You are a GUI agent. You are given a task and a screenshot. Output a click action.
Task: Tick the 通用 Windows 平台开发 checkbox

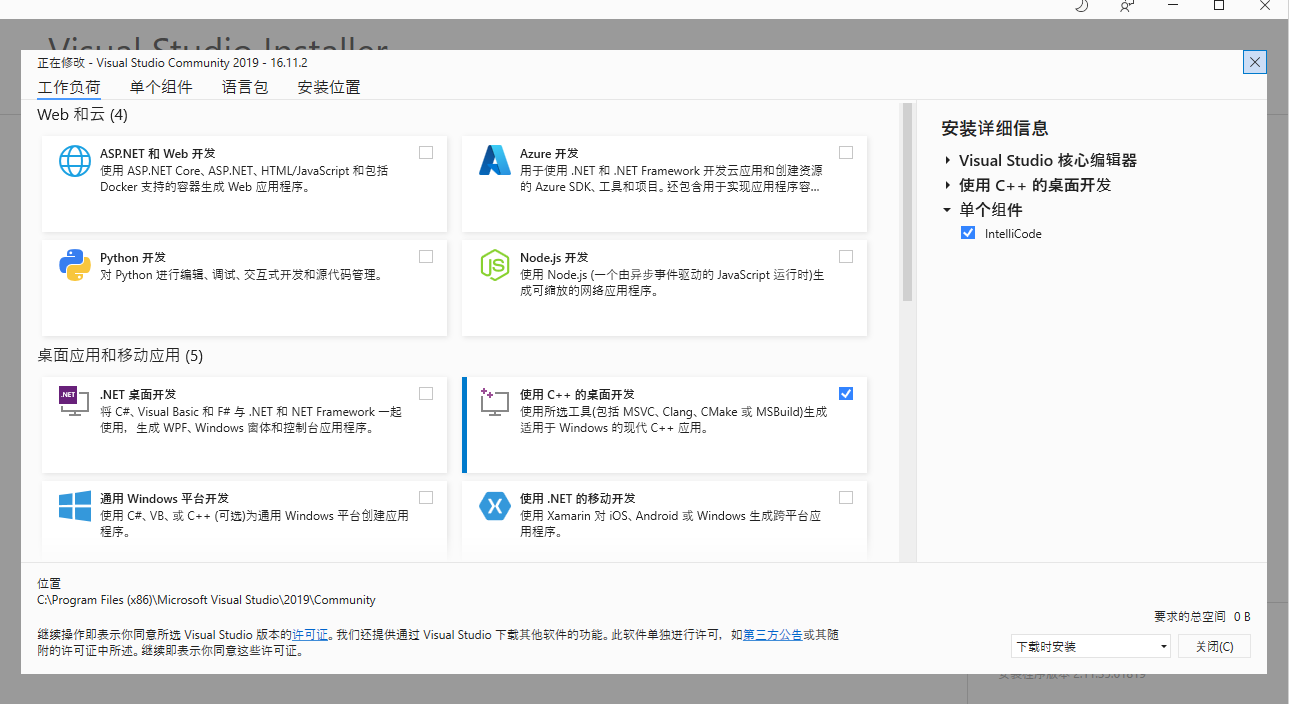(x=426, y=497)
